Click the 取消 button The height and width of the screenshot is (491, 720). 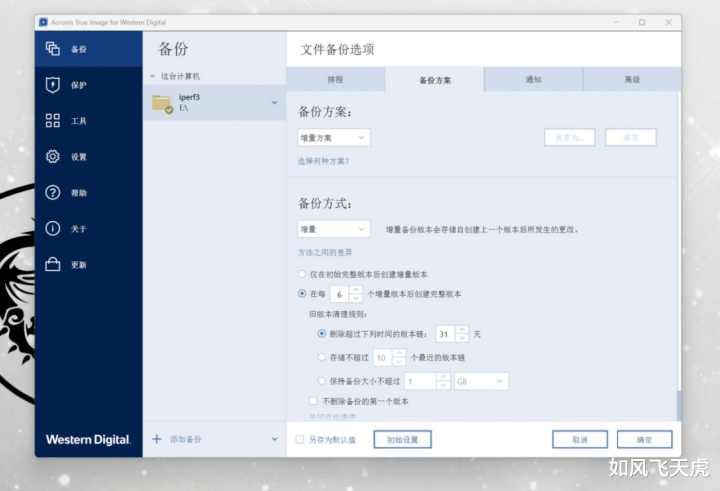580,440
